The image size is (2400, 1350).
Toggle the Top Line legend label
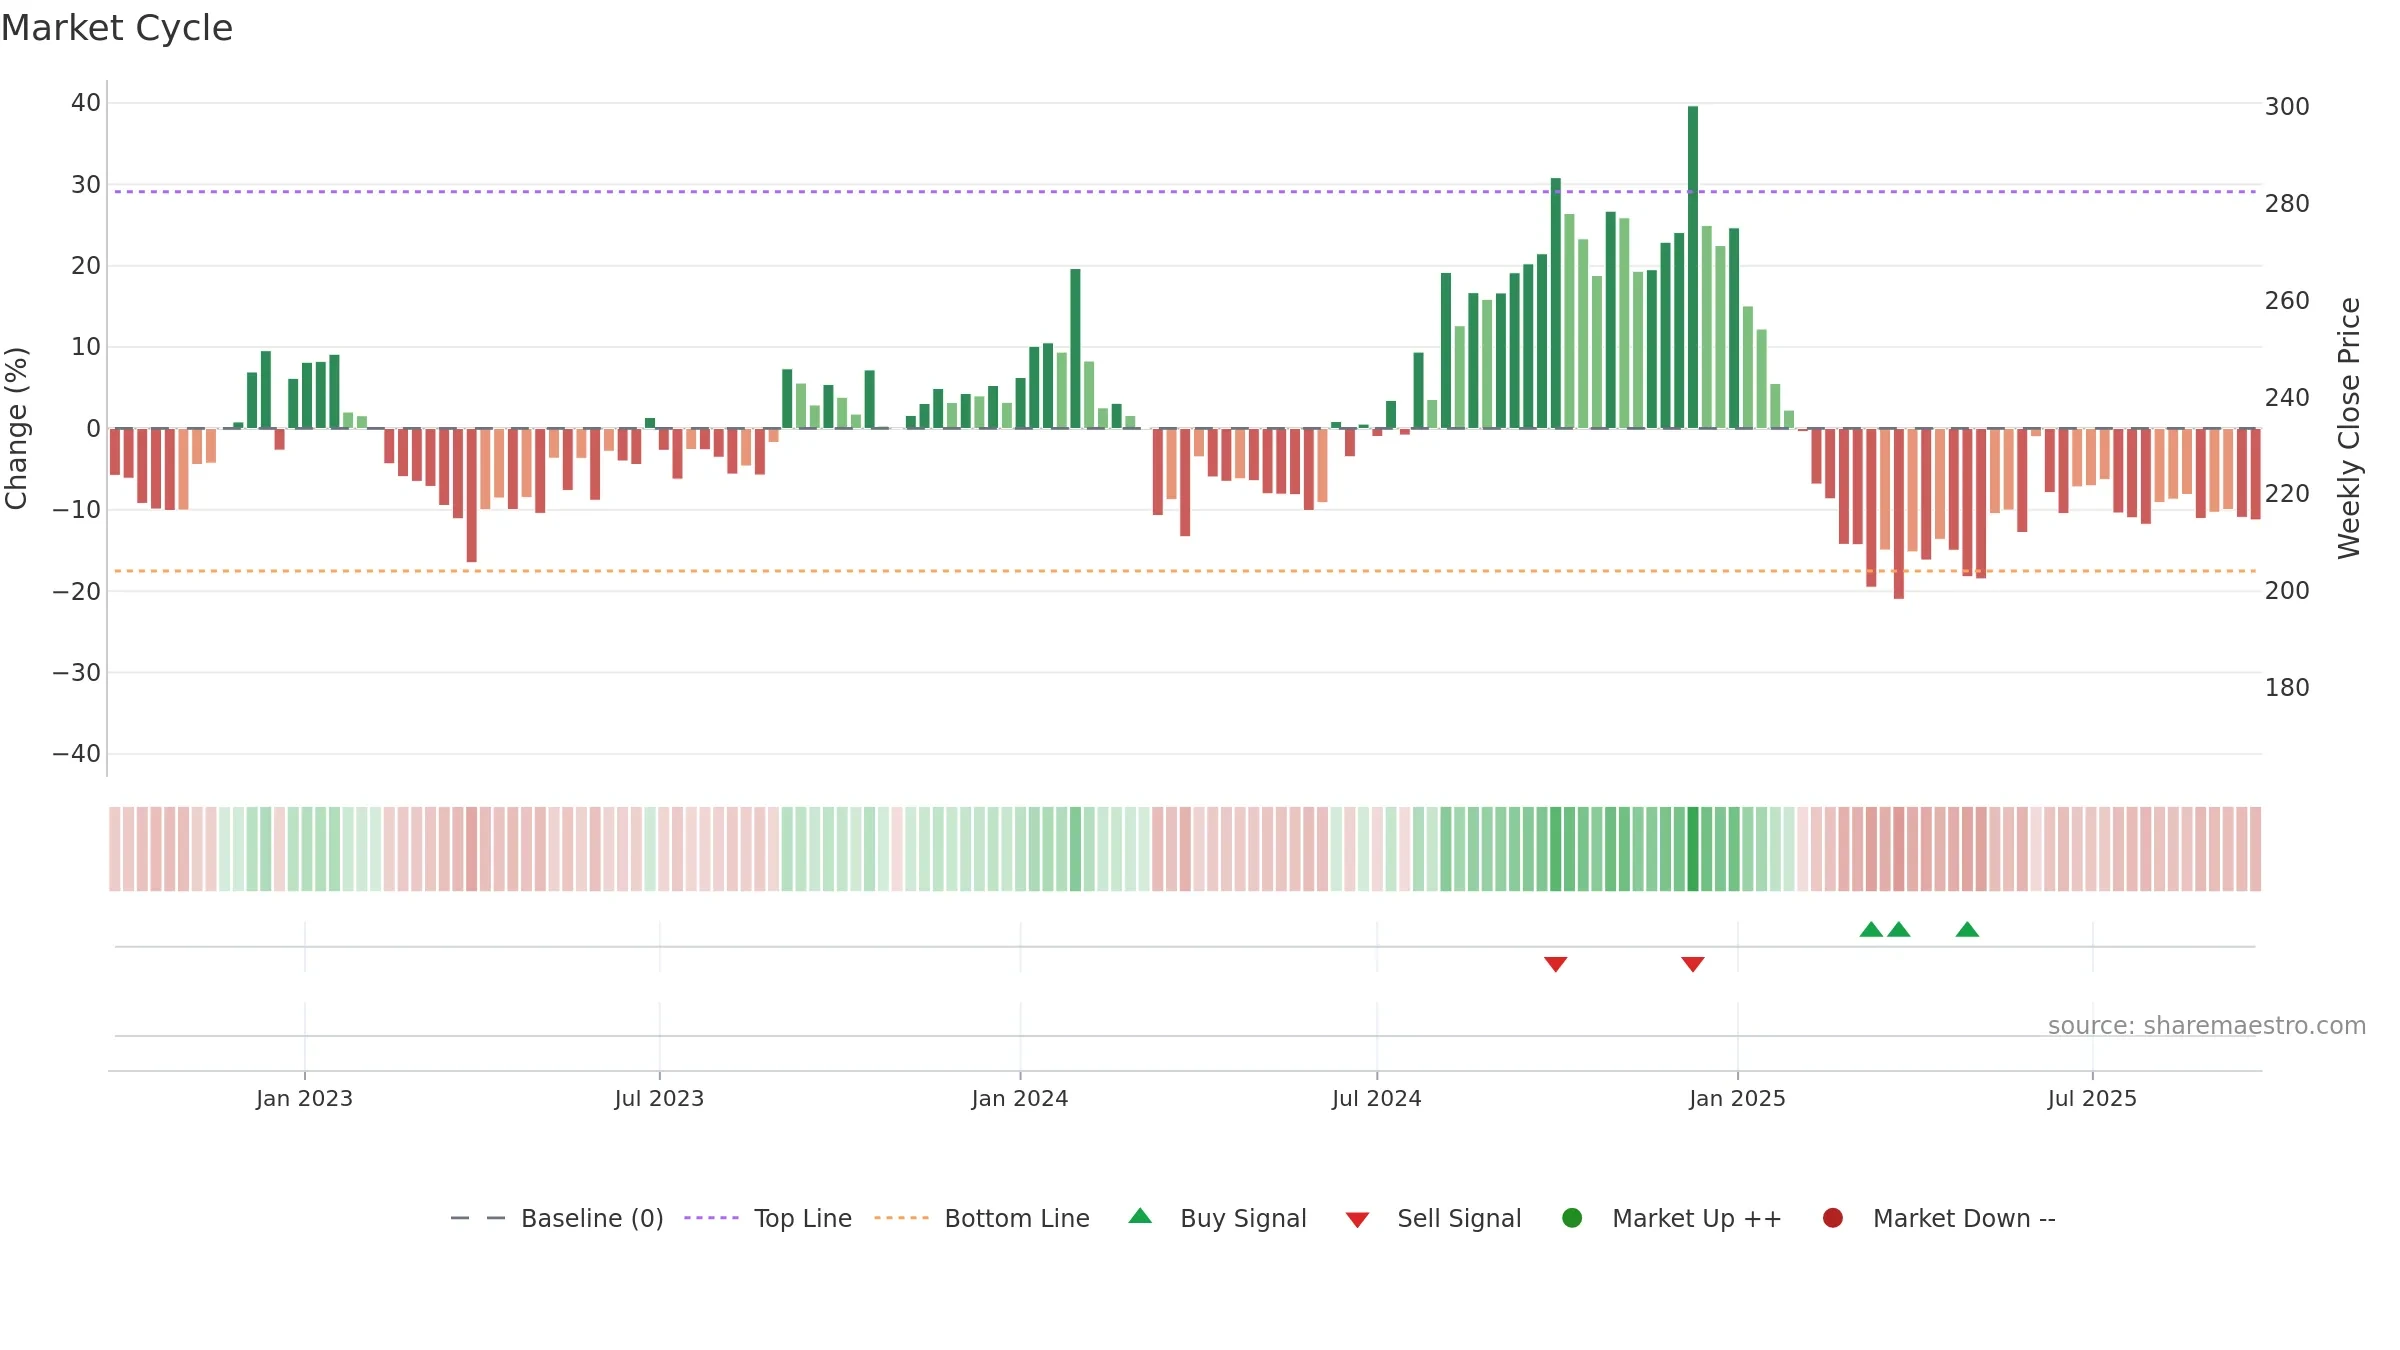coord(803,1218)
